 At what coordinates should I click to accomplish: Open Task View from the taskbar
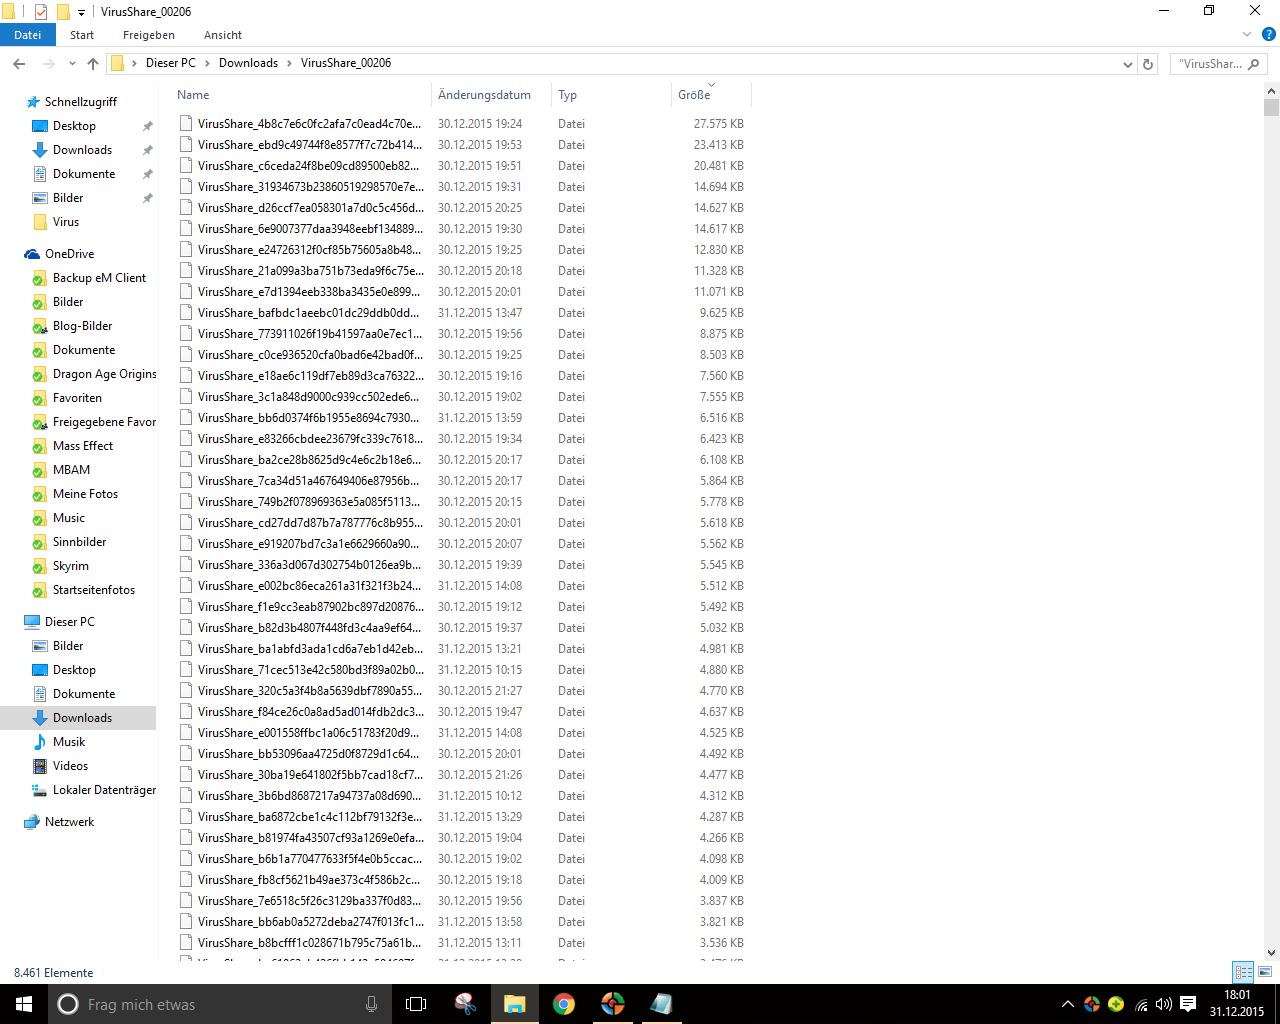tap(416, 1004)
